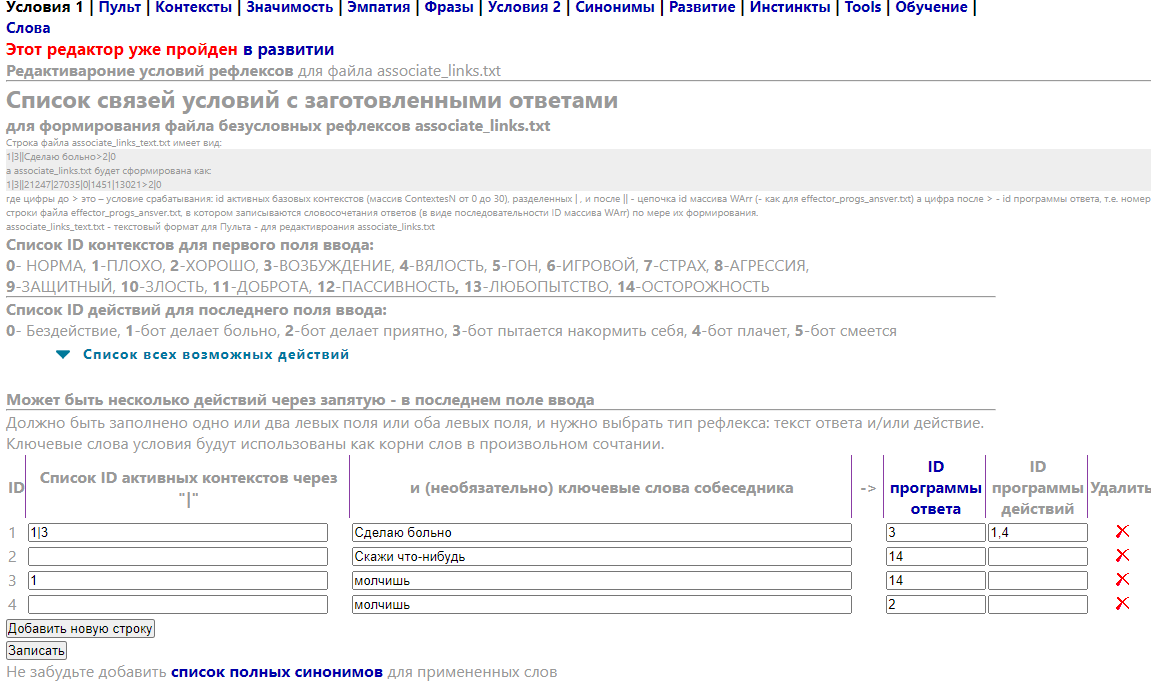
Task: Click keywords field with 'Скажи что-нибудь'
Action: coord(601,557)
